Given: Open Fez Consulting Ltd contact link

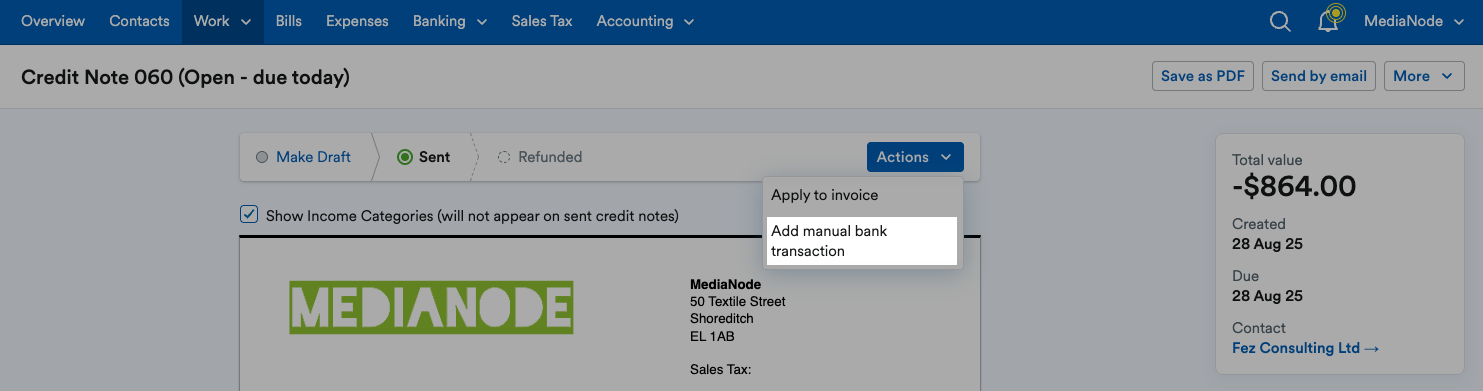Looking at the screenshot, I should coord(1305,348).
